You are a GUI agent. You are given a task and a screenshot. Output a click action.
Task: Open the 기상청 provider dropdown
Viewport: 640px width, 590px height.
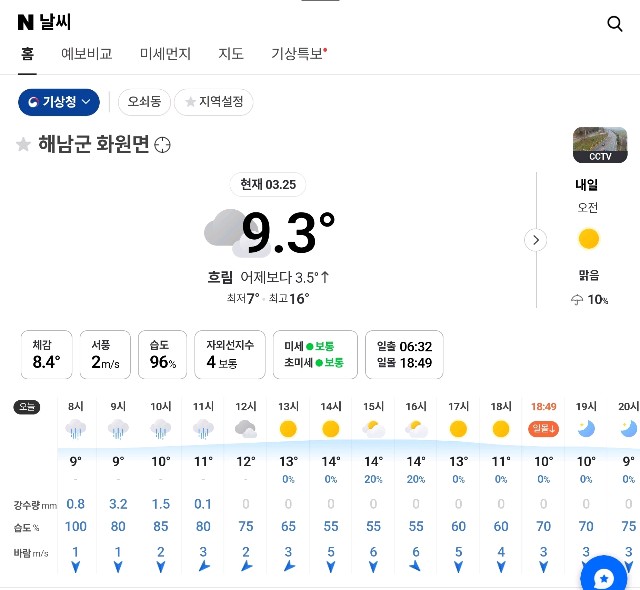click(59, 102)
